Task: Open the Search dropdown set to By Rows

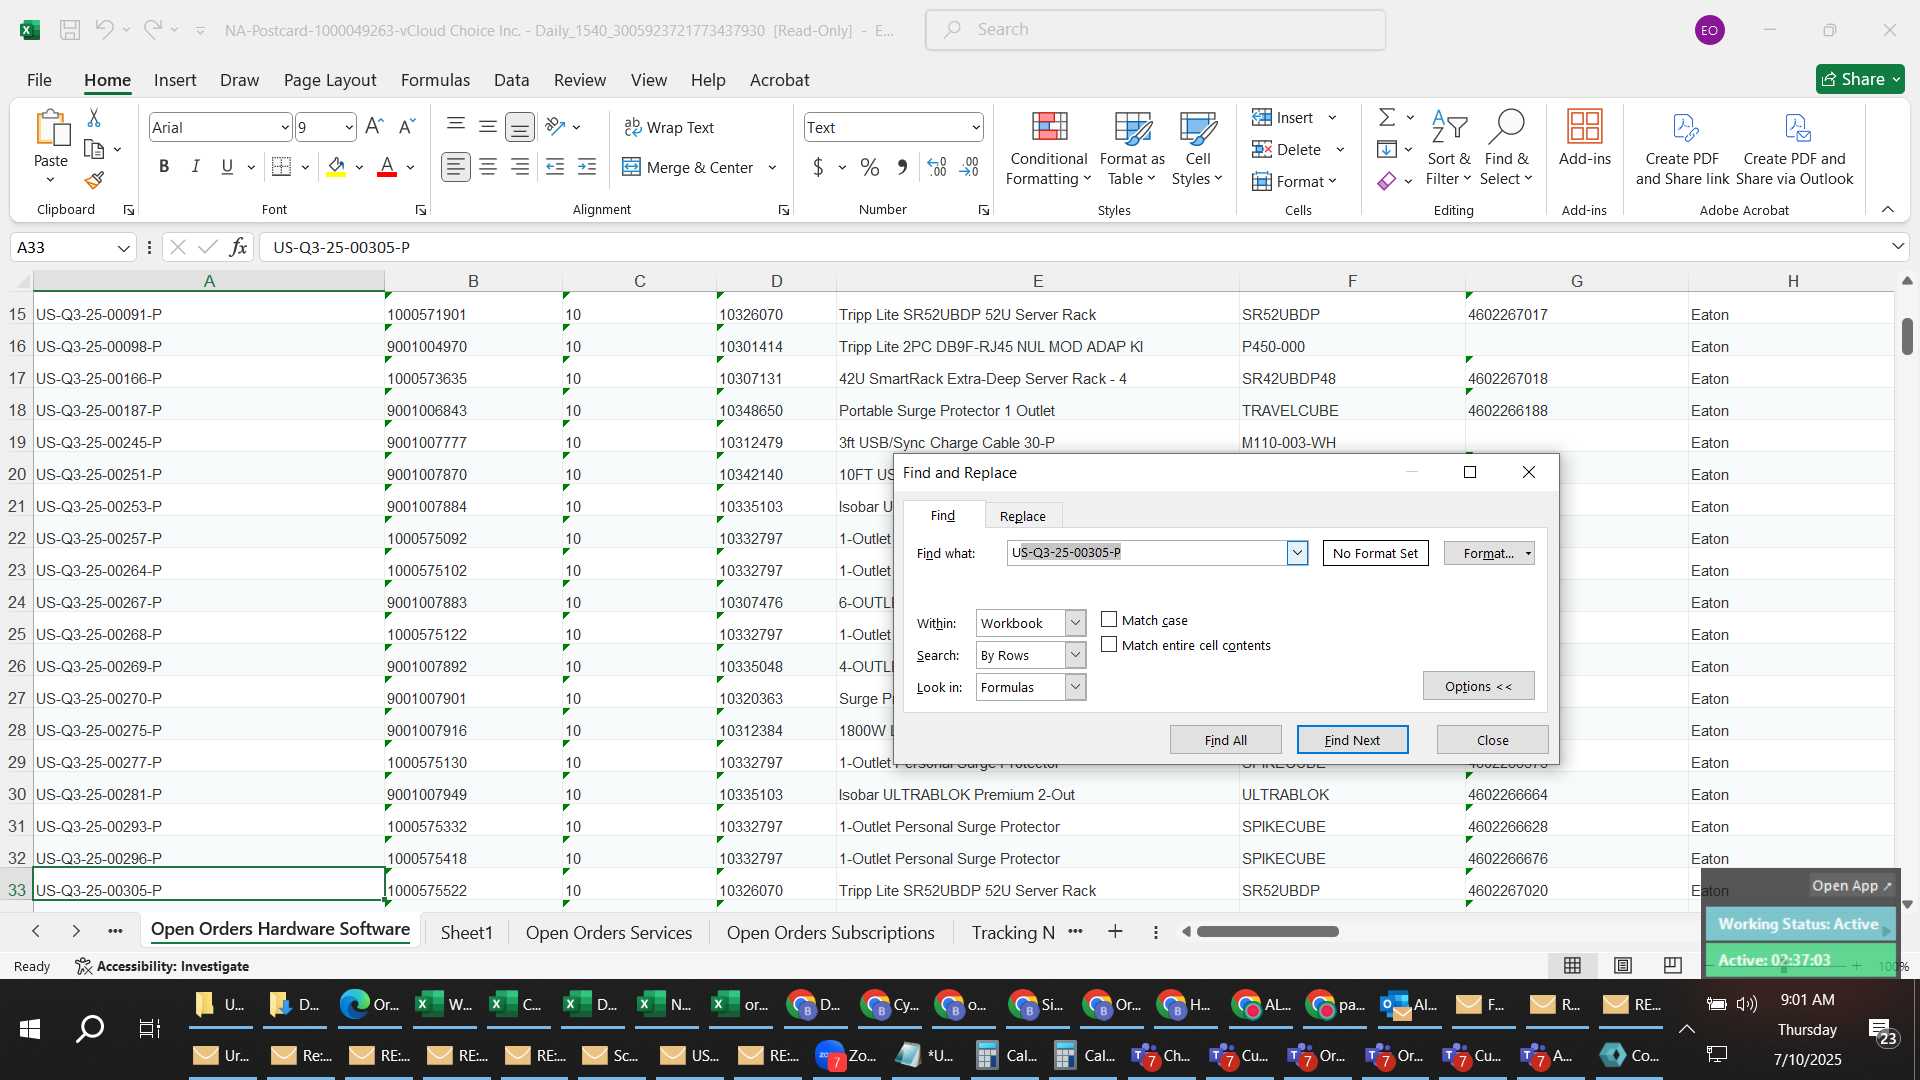Action: pyautogui.click(x=1075, y=655)
